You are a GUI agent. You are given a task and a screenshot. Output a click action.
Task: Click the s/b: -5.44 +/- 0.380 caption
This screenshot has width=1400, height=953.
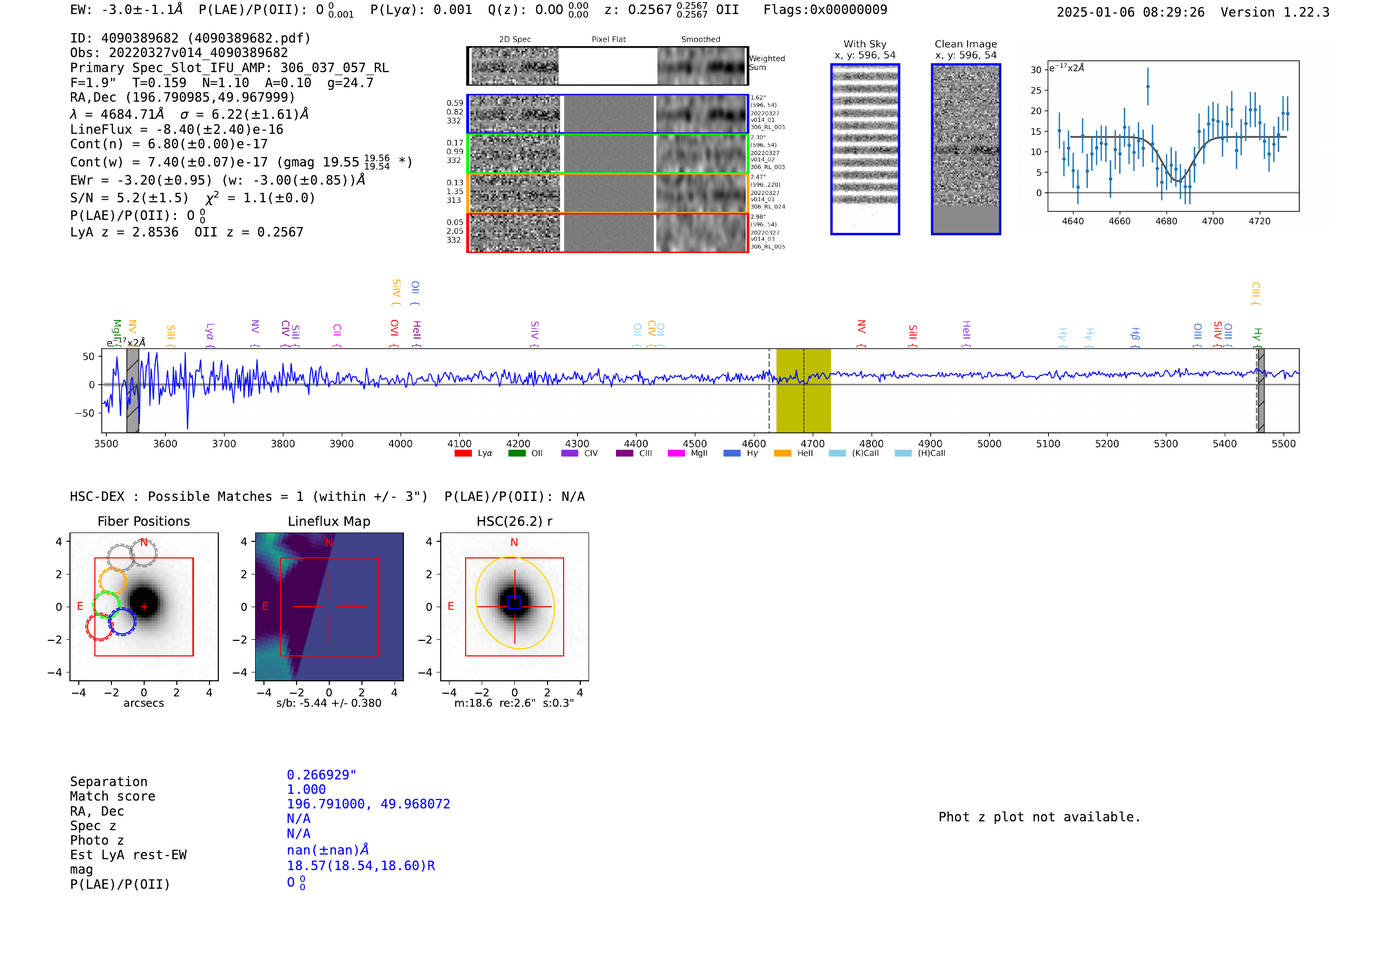tap(329, 703)
